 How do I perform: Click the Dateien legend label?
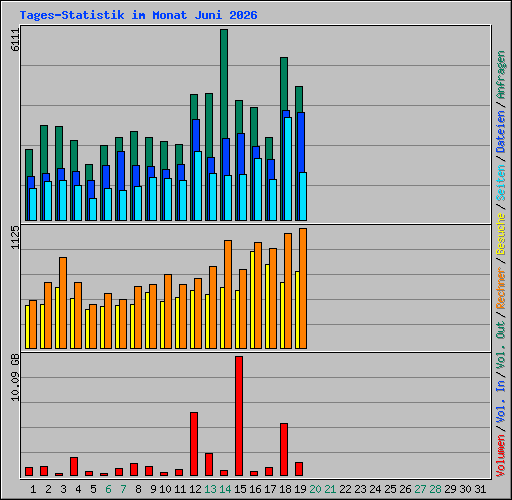[501, 132]
